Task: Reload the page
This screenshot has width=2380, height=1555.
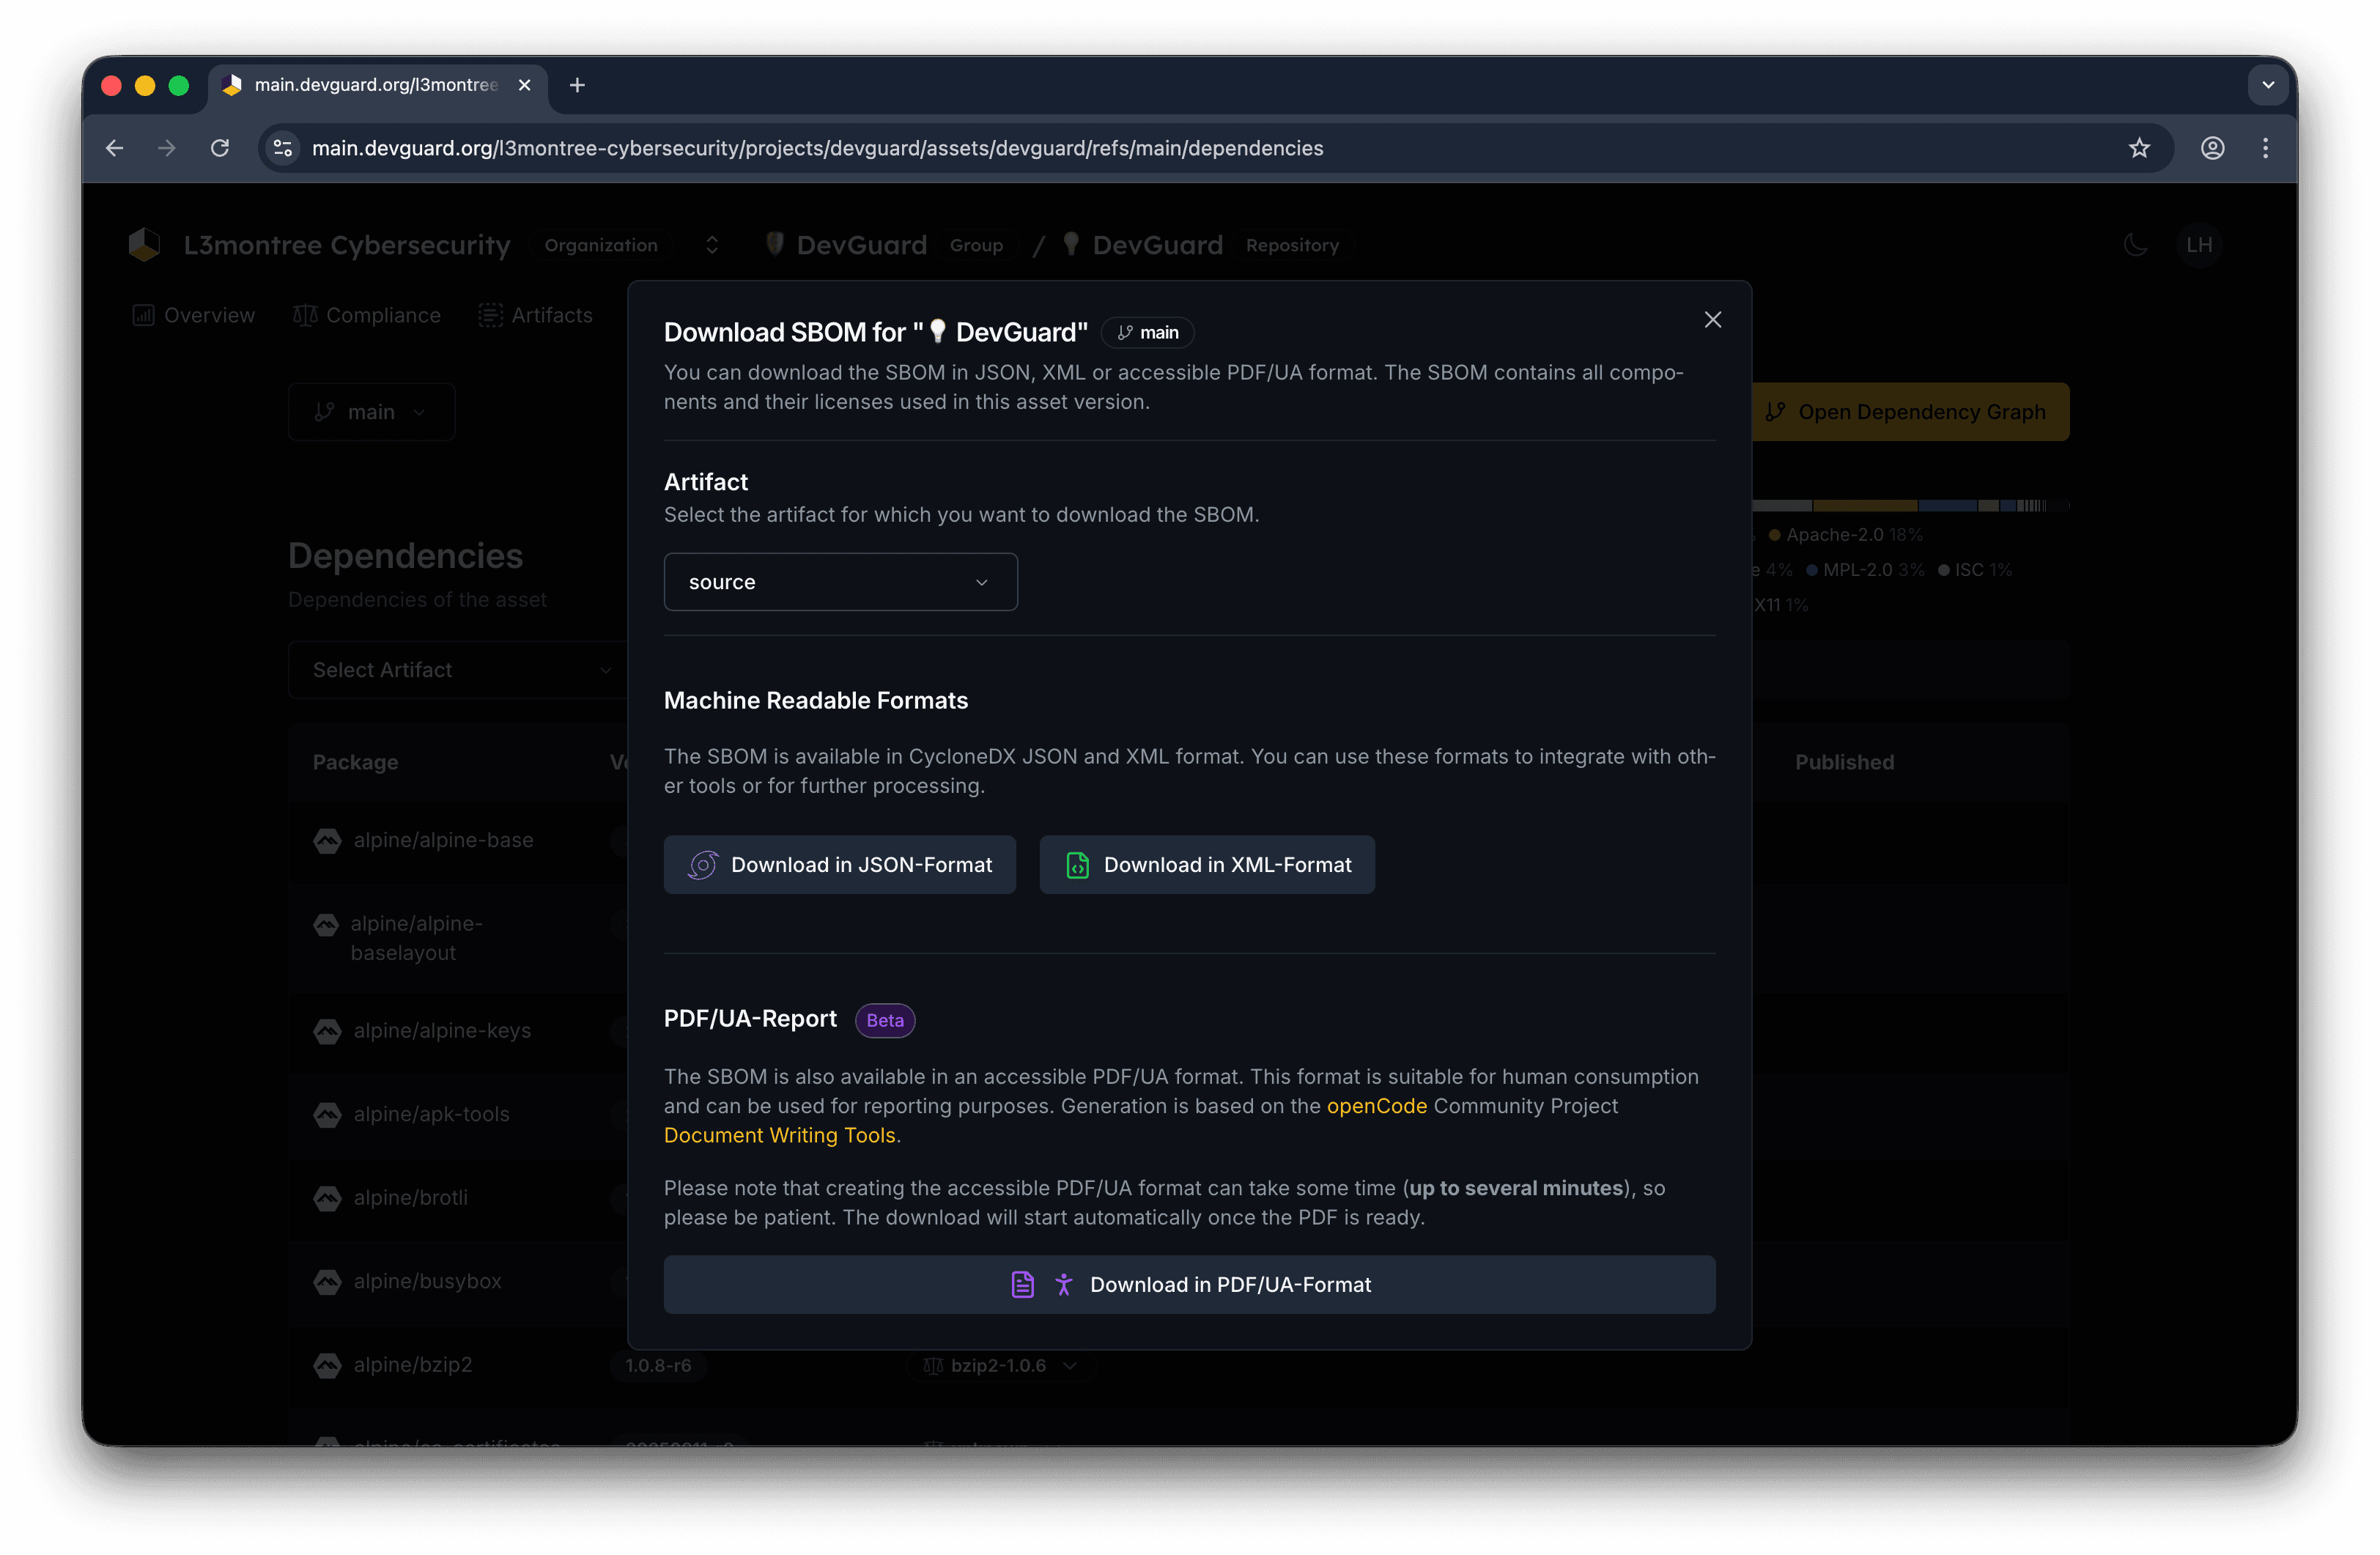Action: click(x=220, y=148)
